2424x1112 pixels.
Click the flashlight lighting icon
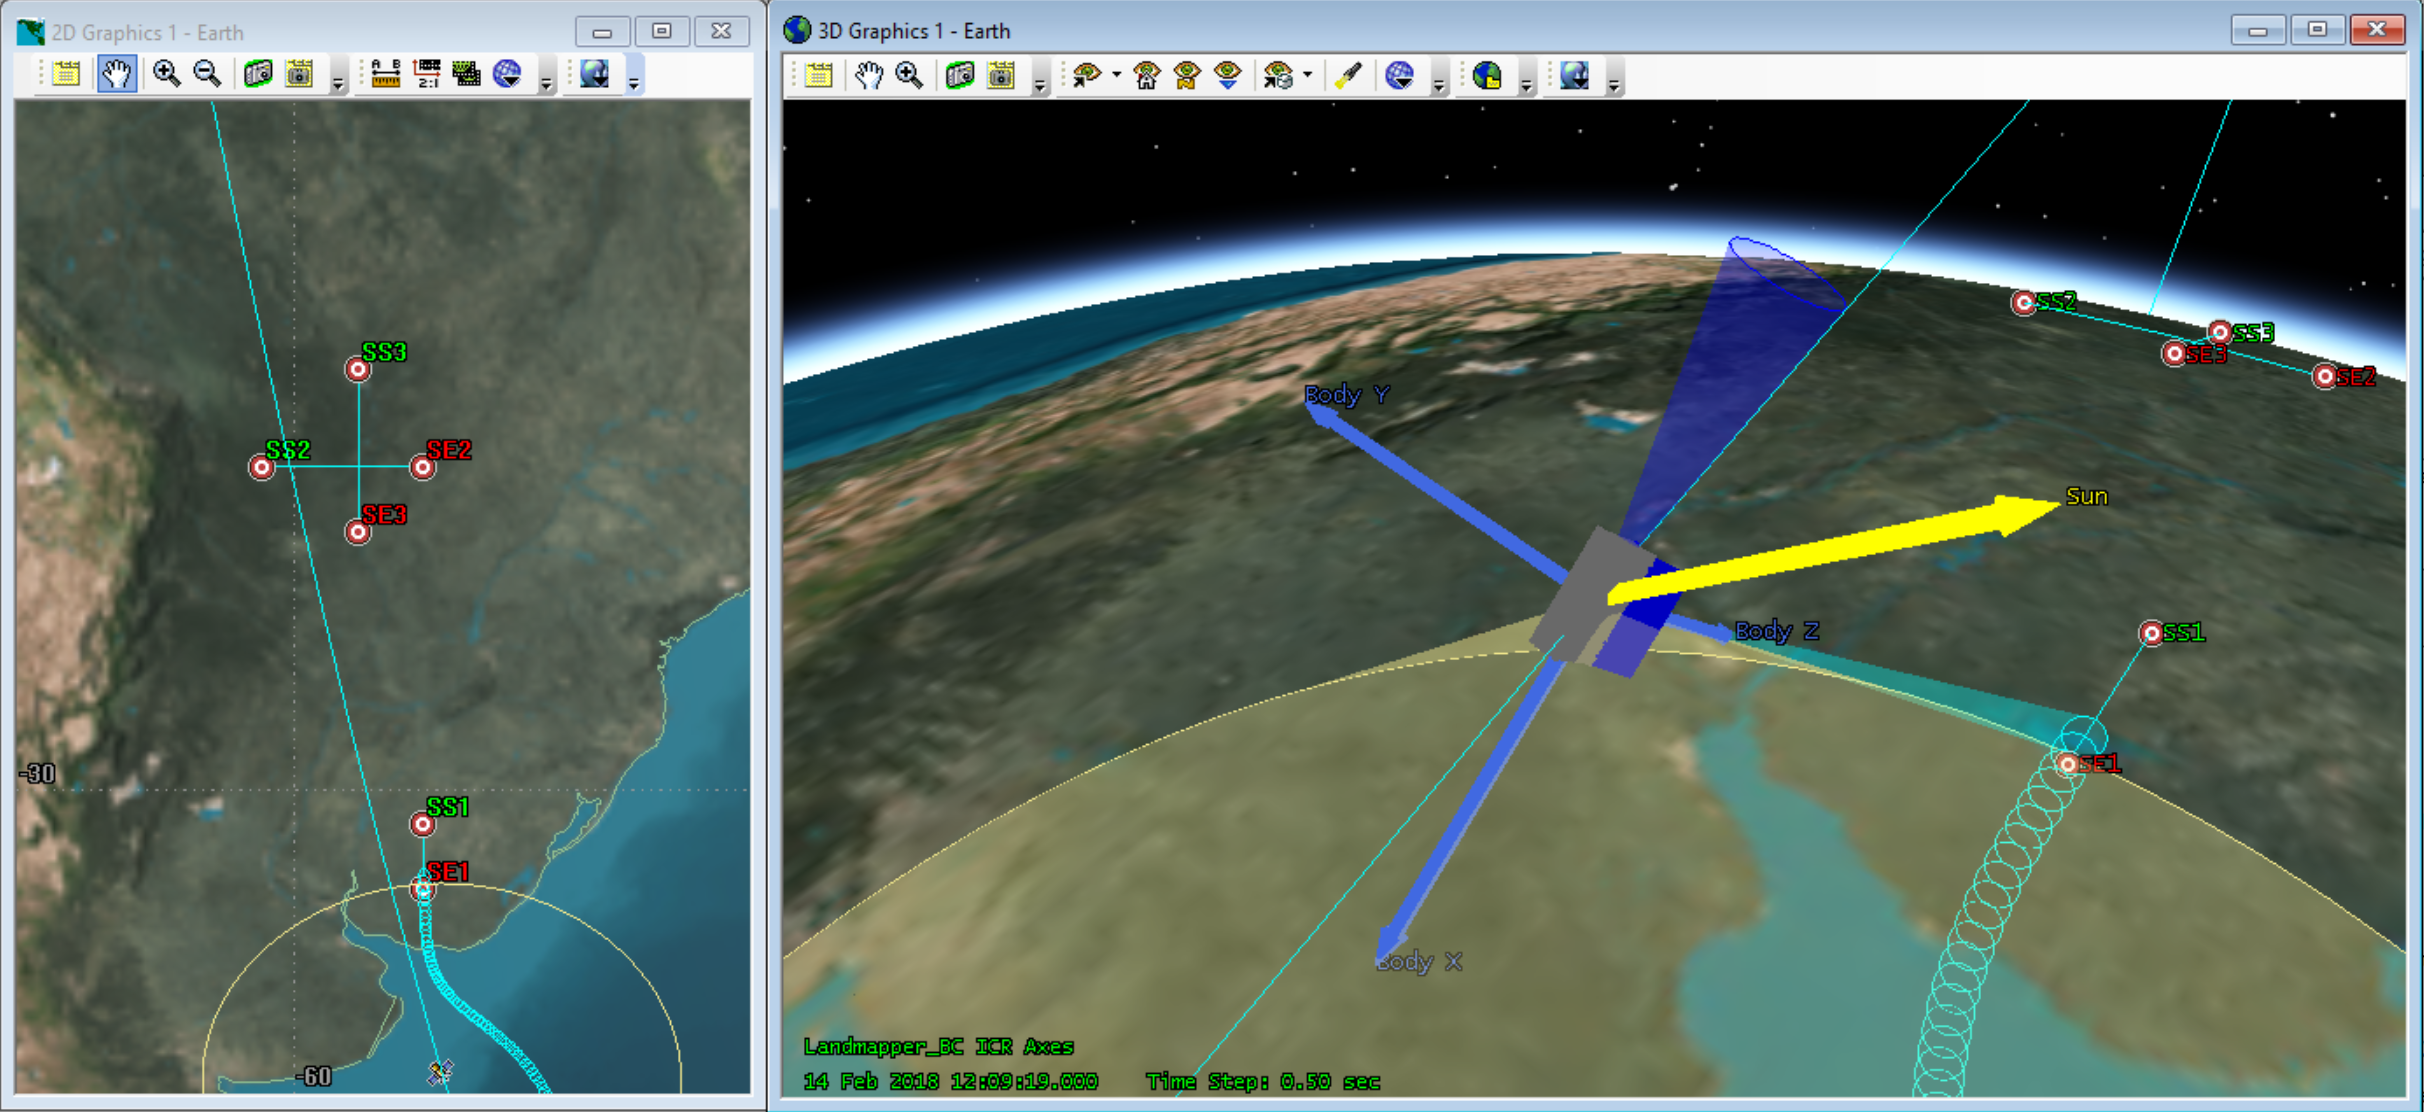1348,76
